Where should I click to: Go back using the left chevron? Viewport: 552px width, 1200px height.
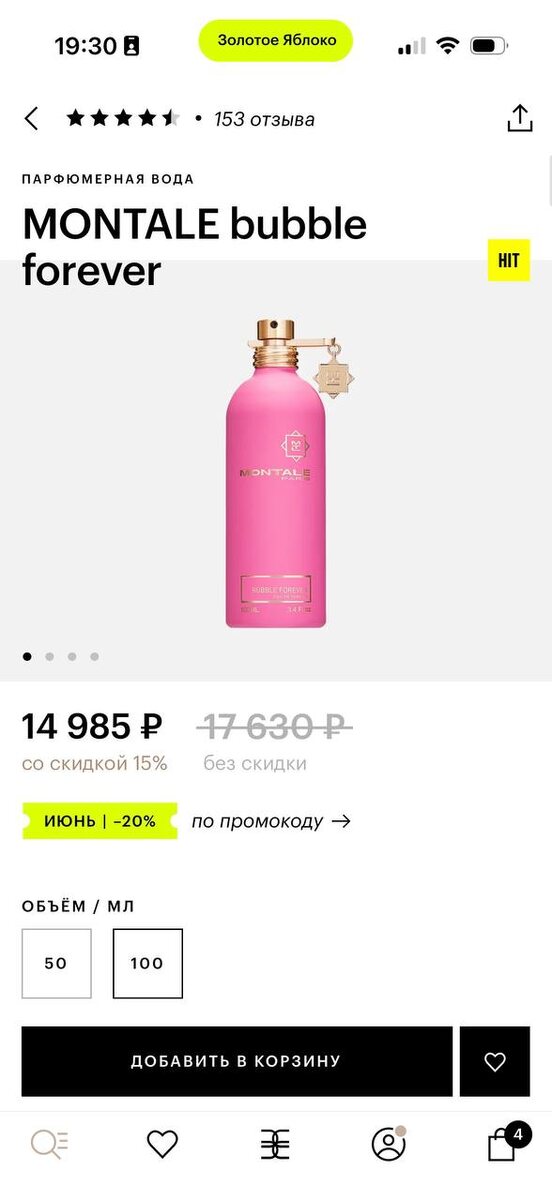pos(31,119)
